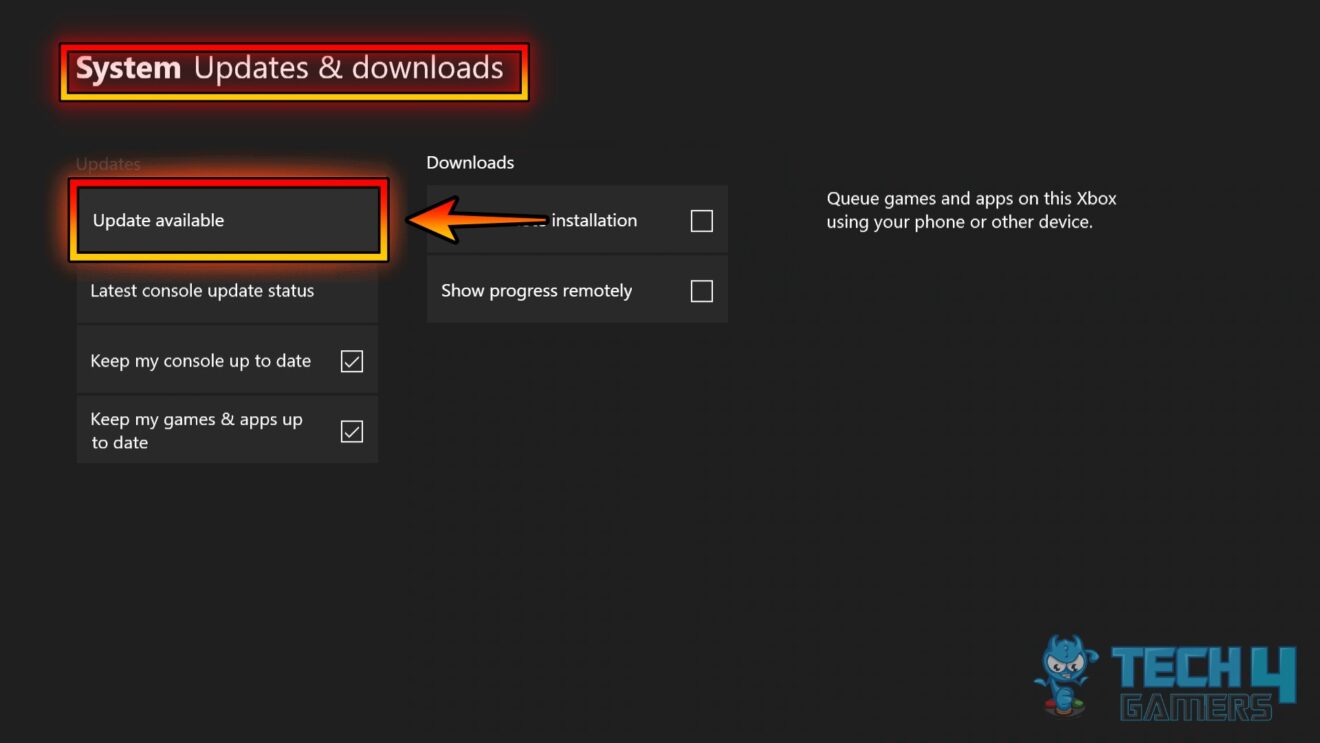Expand the Downloads settings group
This screenshot has width=1320, height=743.
(x=470, y=162)
